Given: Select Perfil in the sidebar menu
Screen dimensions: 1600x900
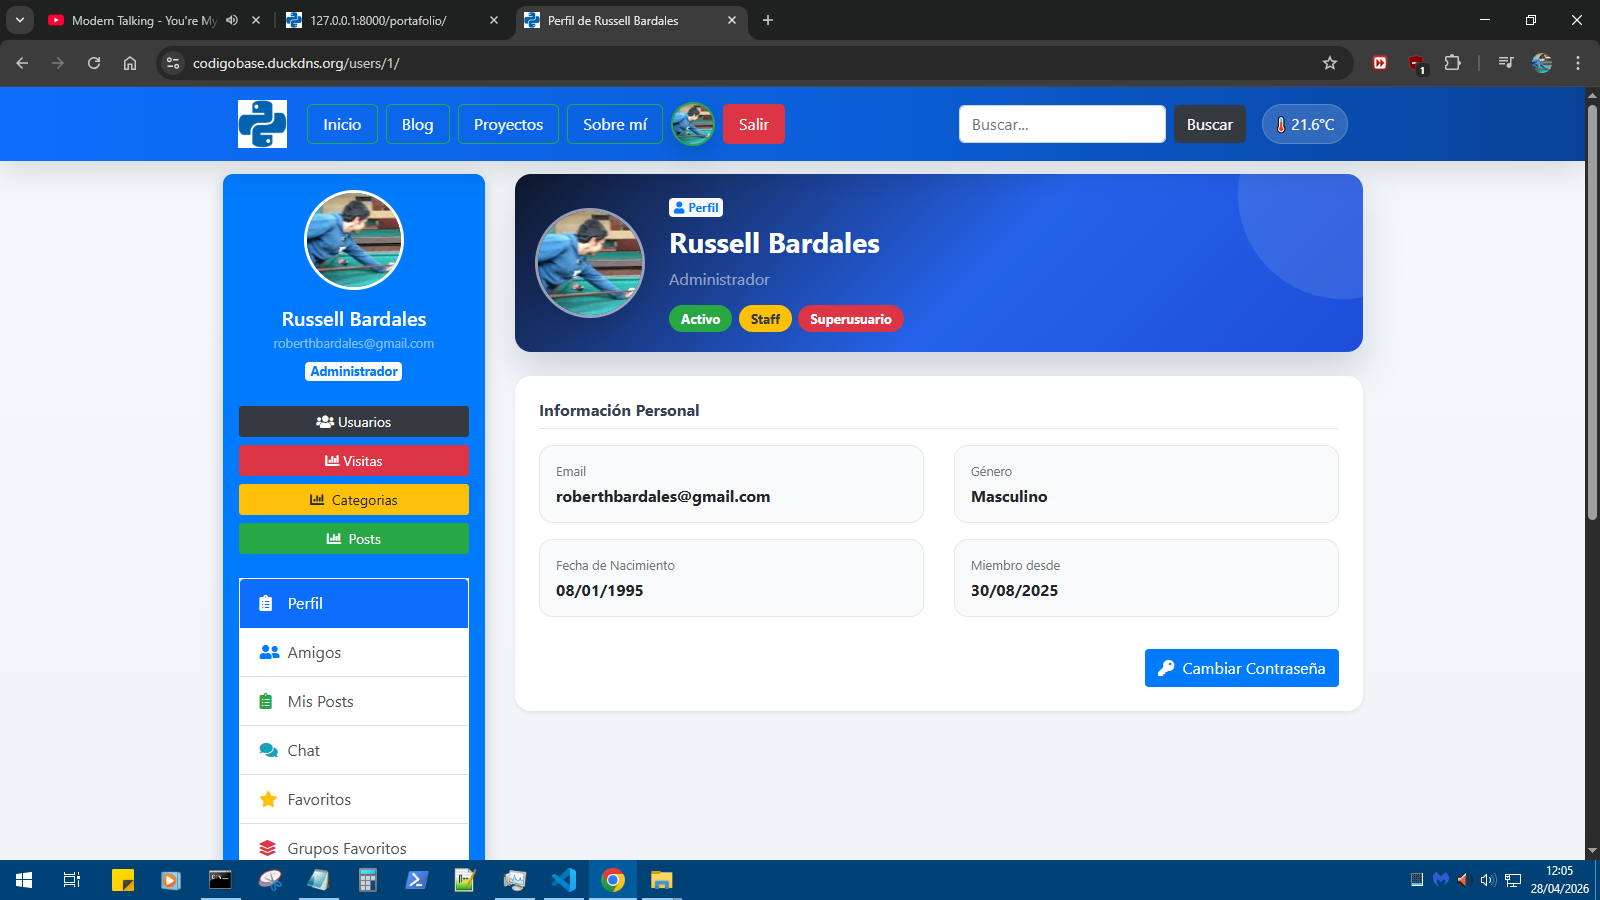Looking at the screenshot, I should 354,603.
